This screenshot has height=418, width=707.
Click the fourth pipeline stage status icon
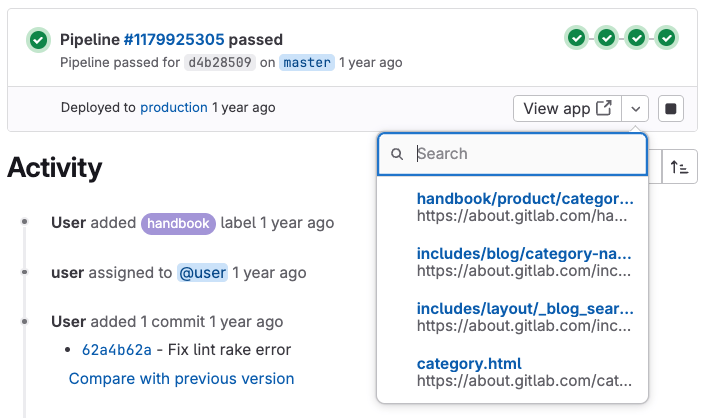pos(666,38)
